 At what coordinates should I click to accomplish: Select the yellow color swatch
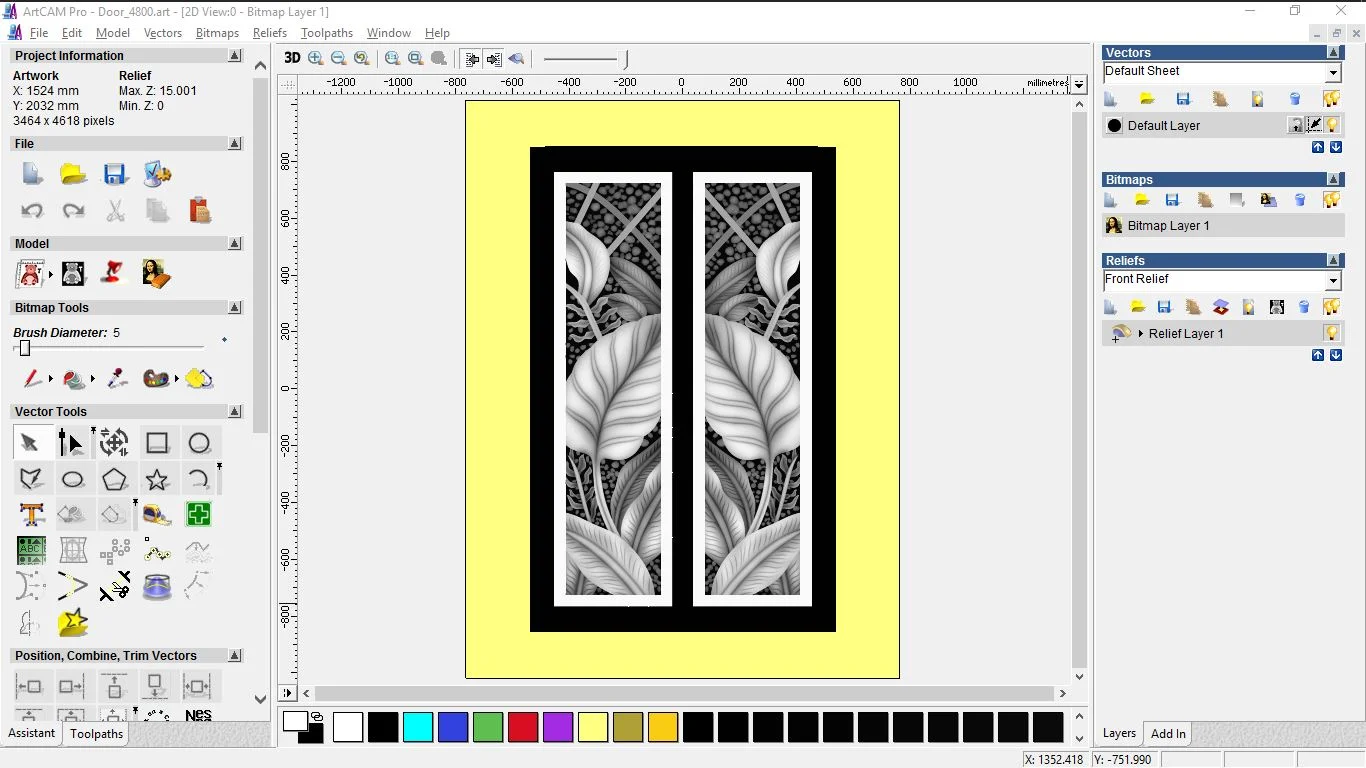click(x=593, y=727)
